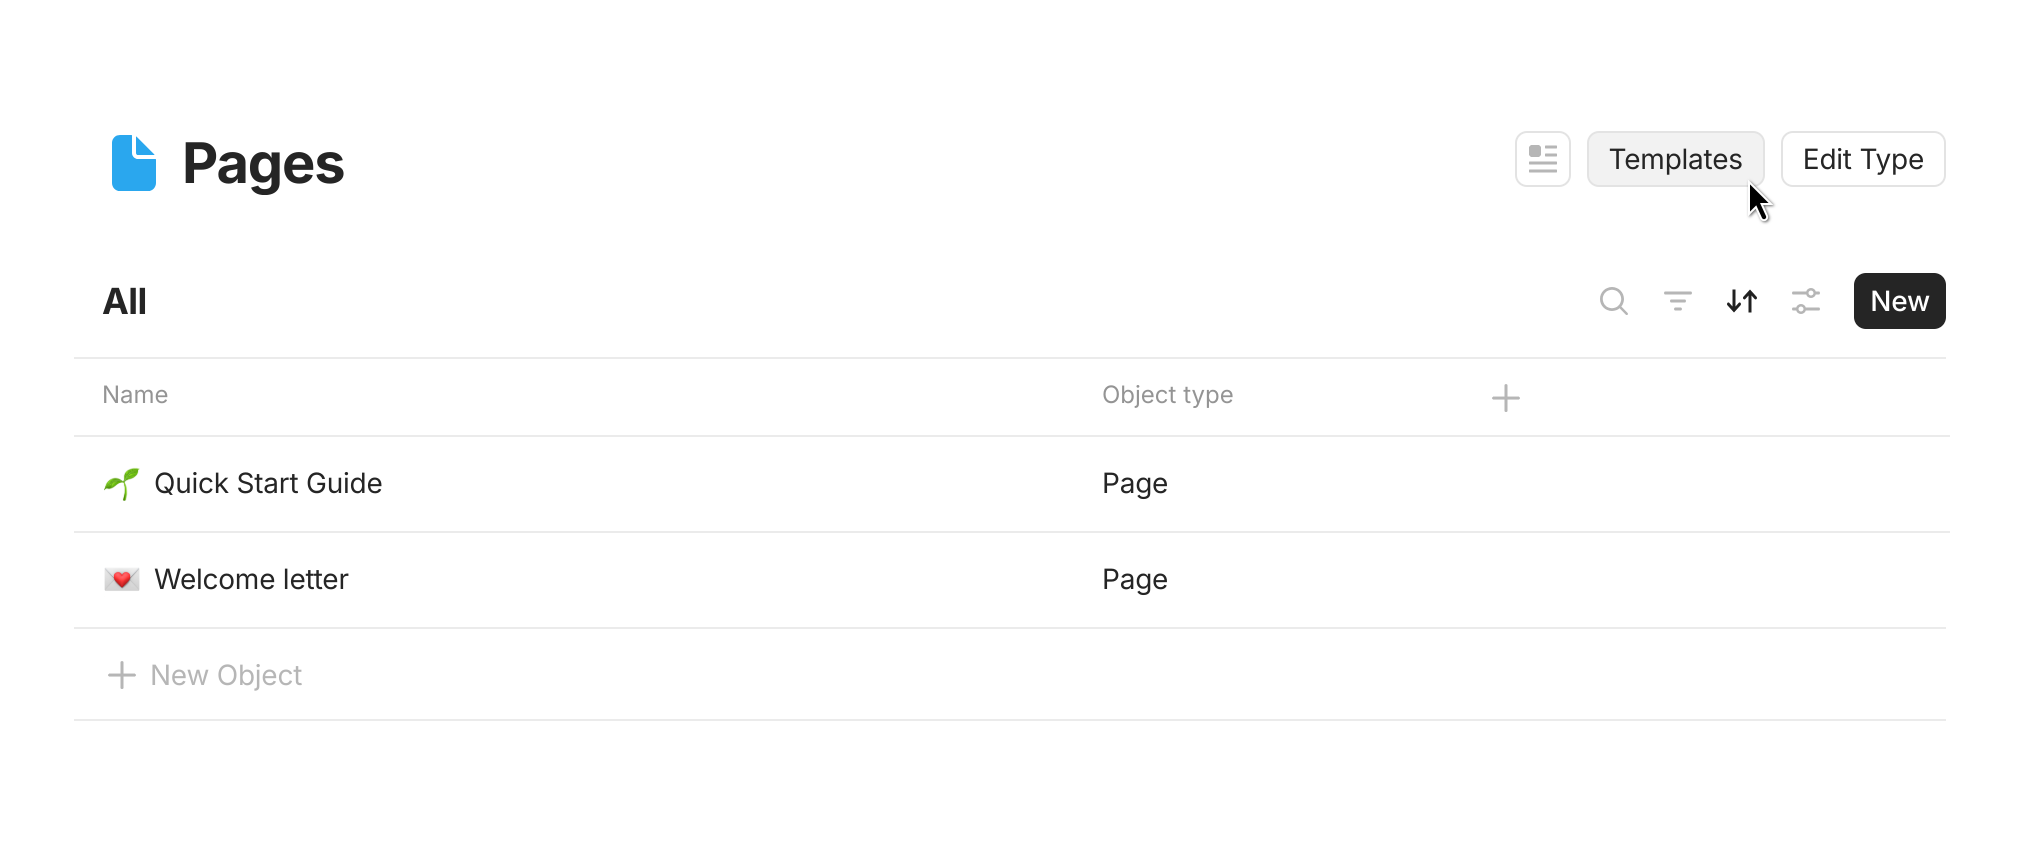Open the filter icon
2030x848 pixels.
1677,301
